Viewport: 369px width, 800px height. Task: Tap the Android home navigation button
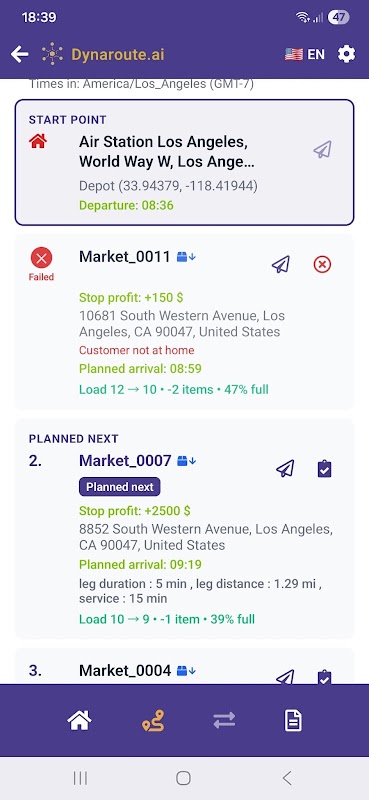(183, 778)
